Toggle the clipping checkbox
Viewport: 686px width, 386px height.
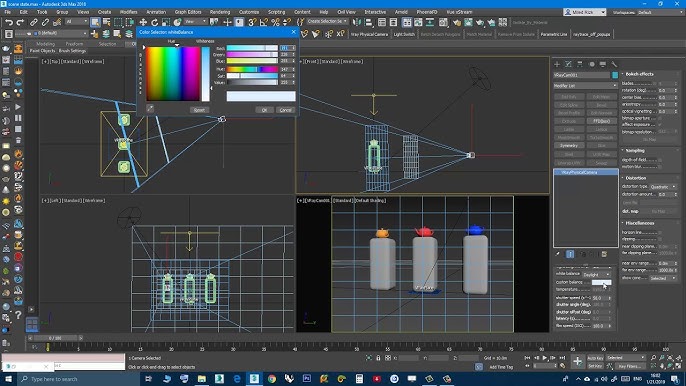[660, 239]
